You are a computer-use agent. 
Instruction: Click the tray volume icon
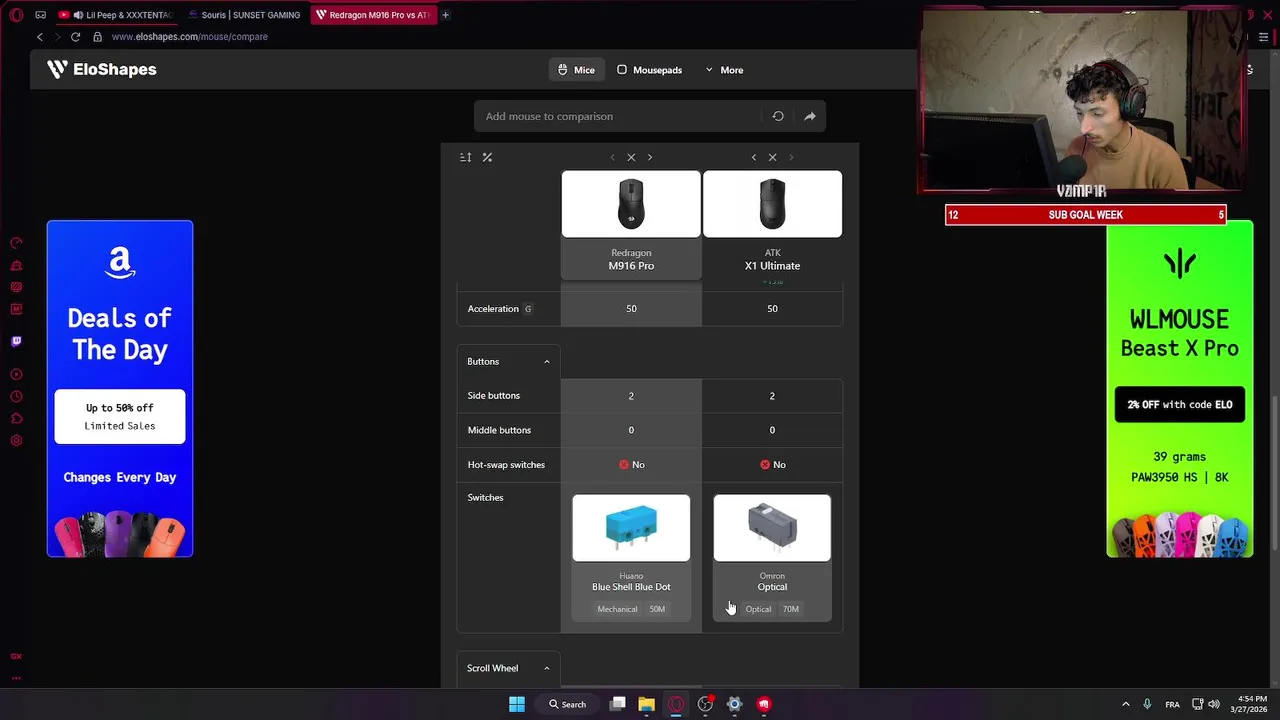1215,705
